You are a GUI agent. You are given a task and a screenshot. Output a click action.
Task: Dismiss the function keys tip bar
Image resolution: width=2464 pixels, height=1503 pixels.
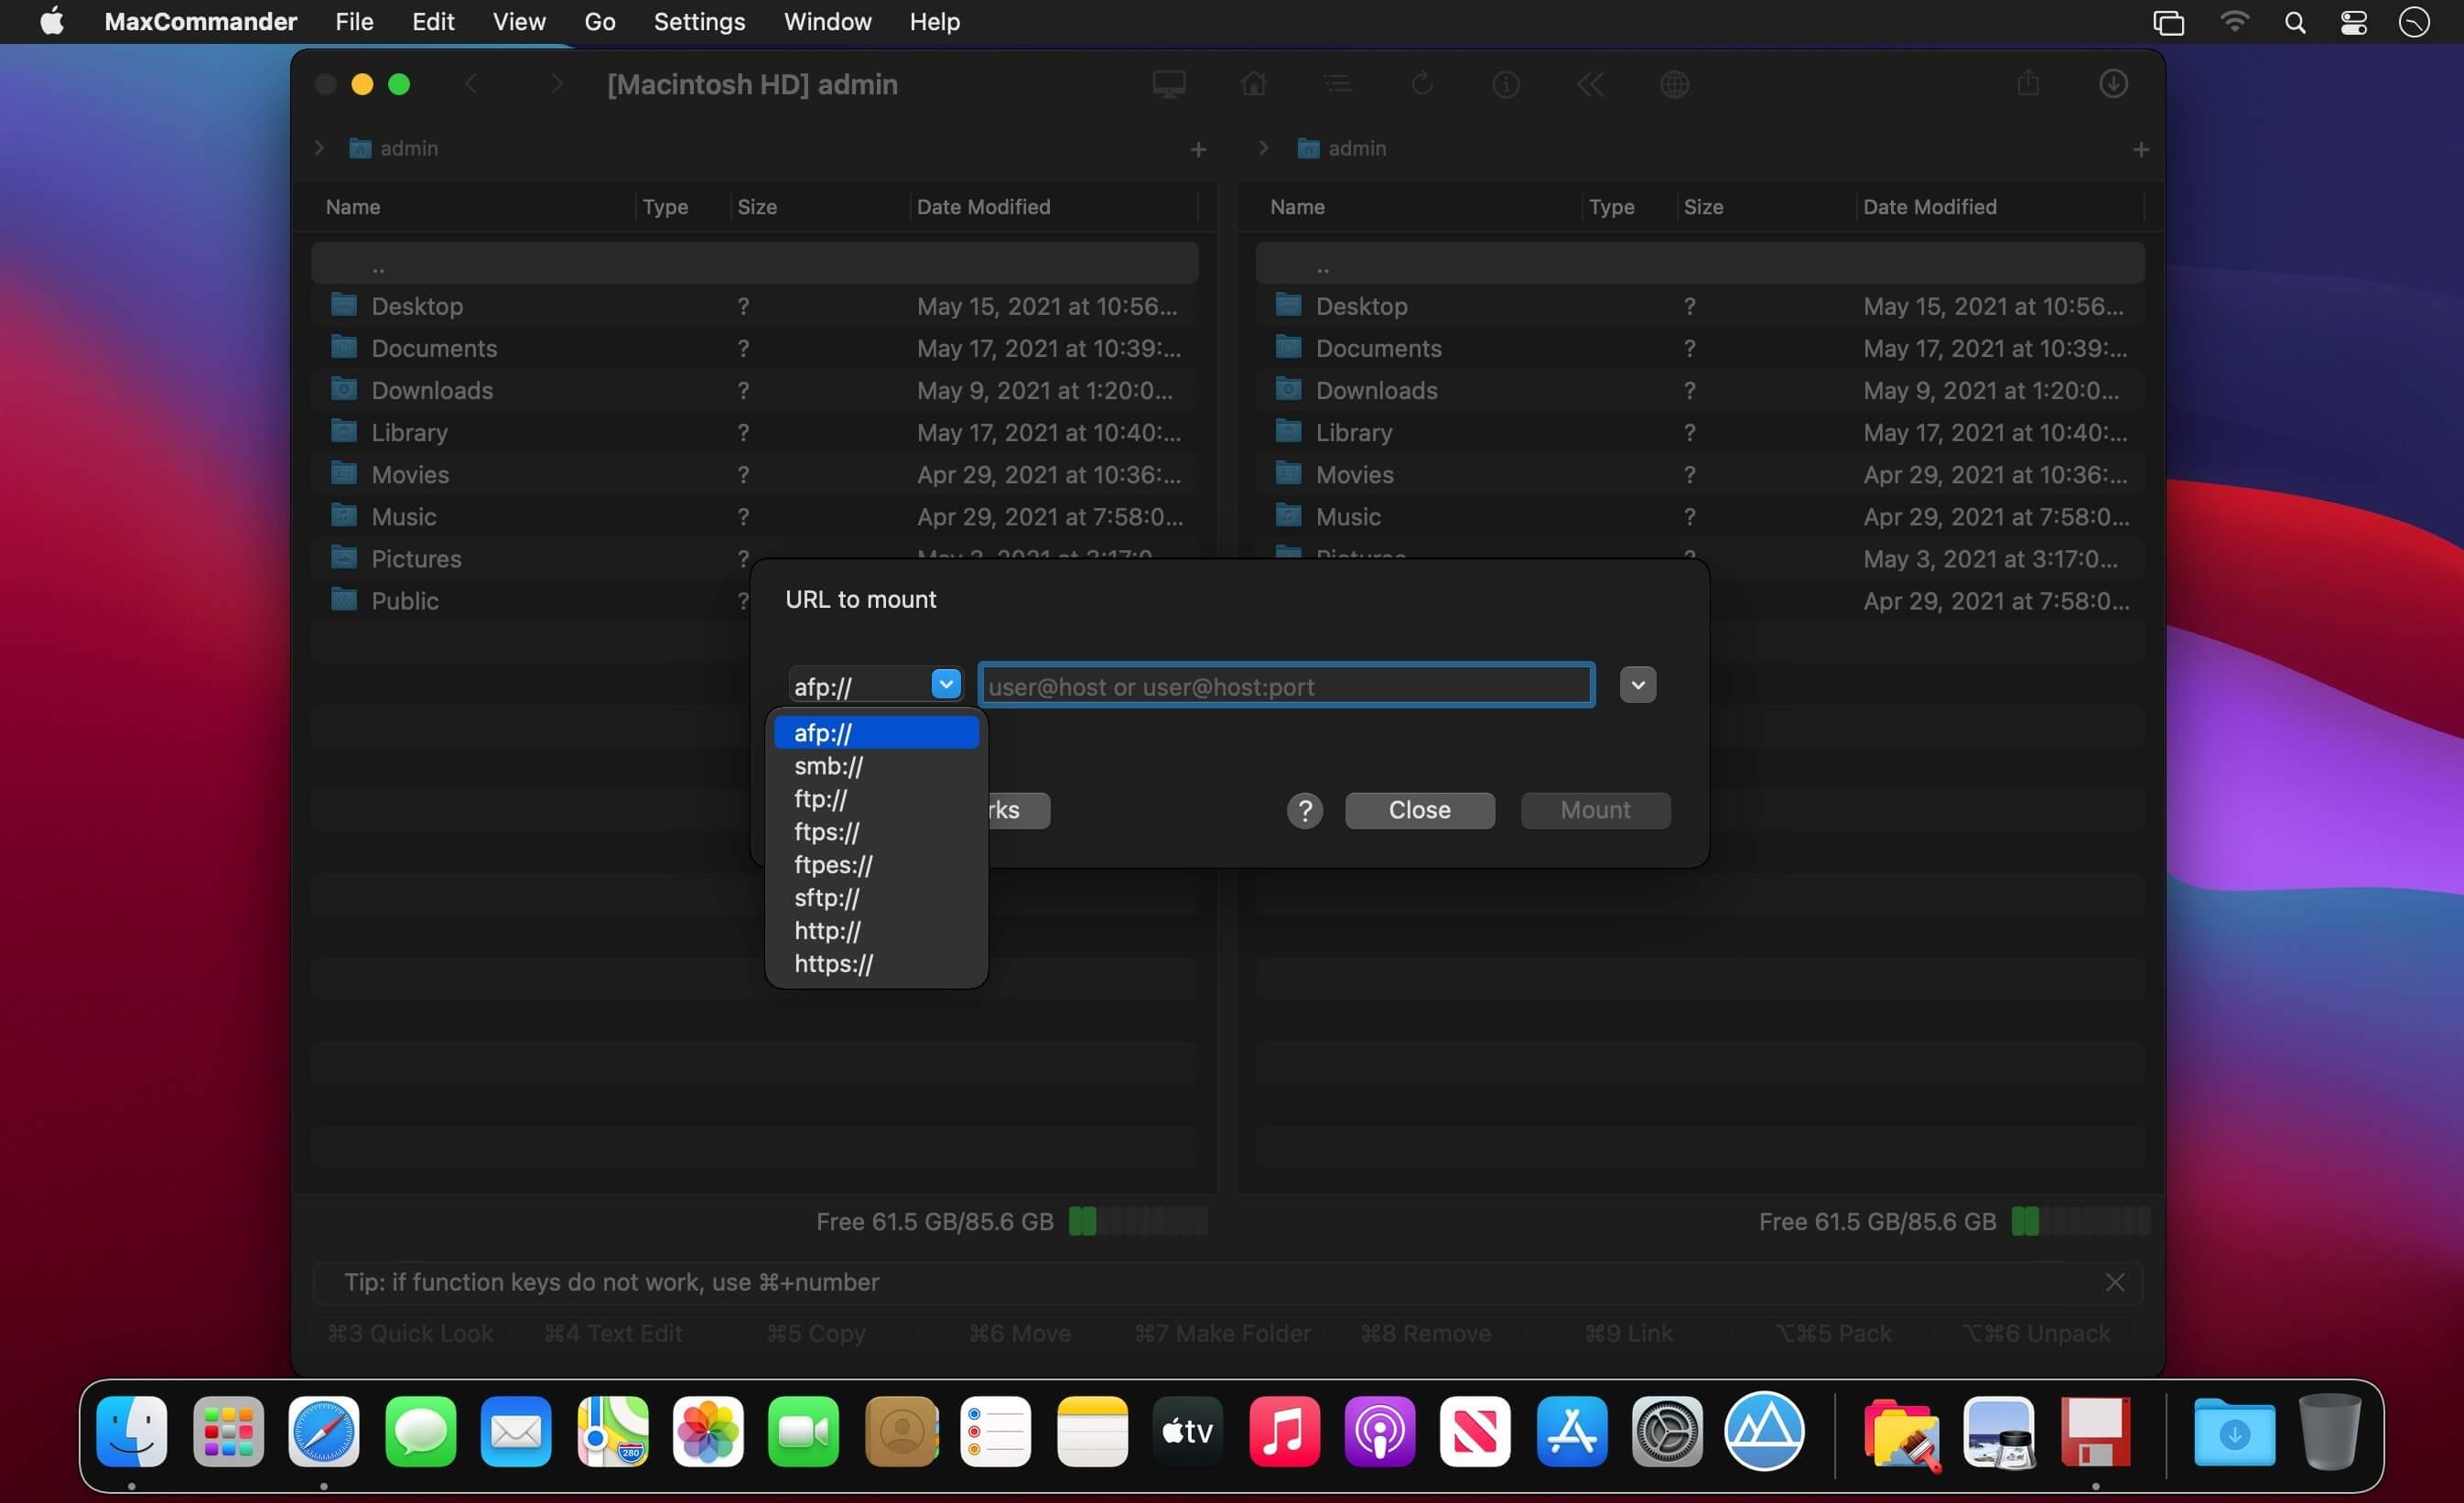pyautogui.click(x=2114, y=1282)
